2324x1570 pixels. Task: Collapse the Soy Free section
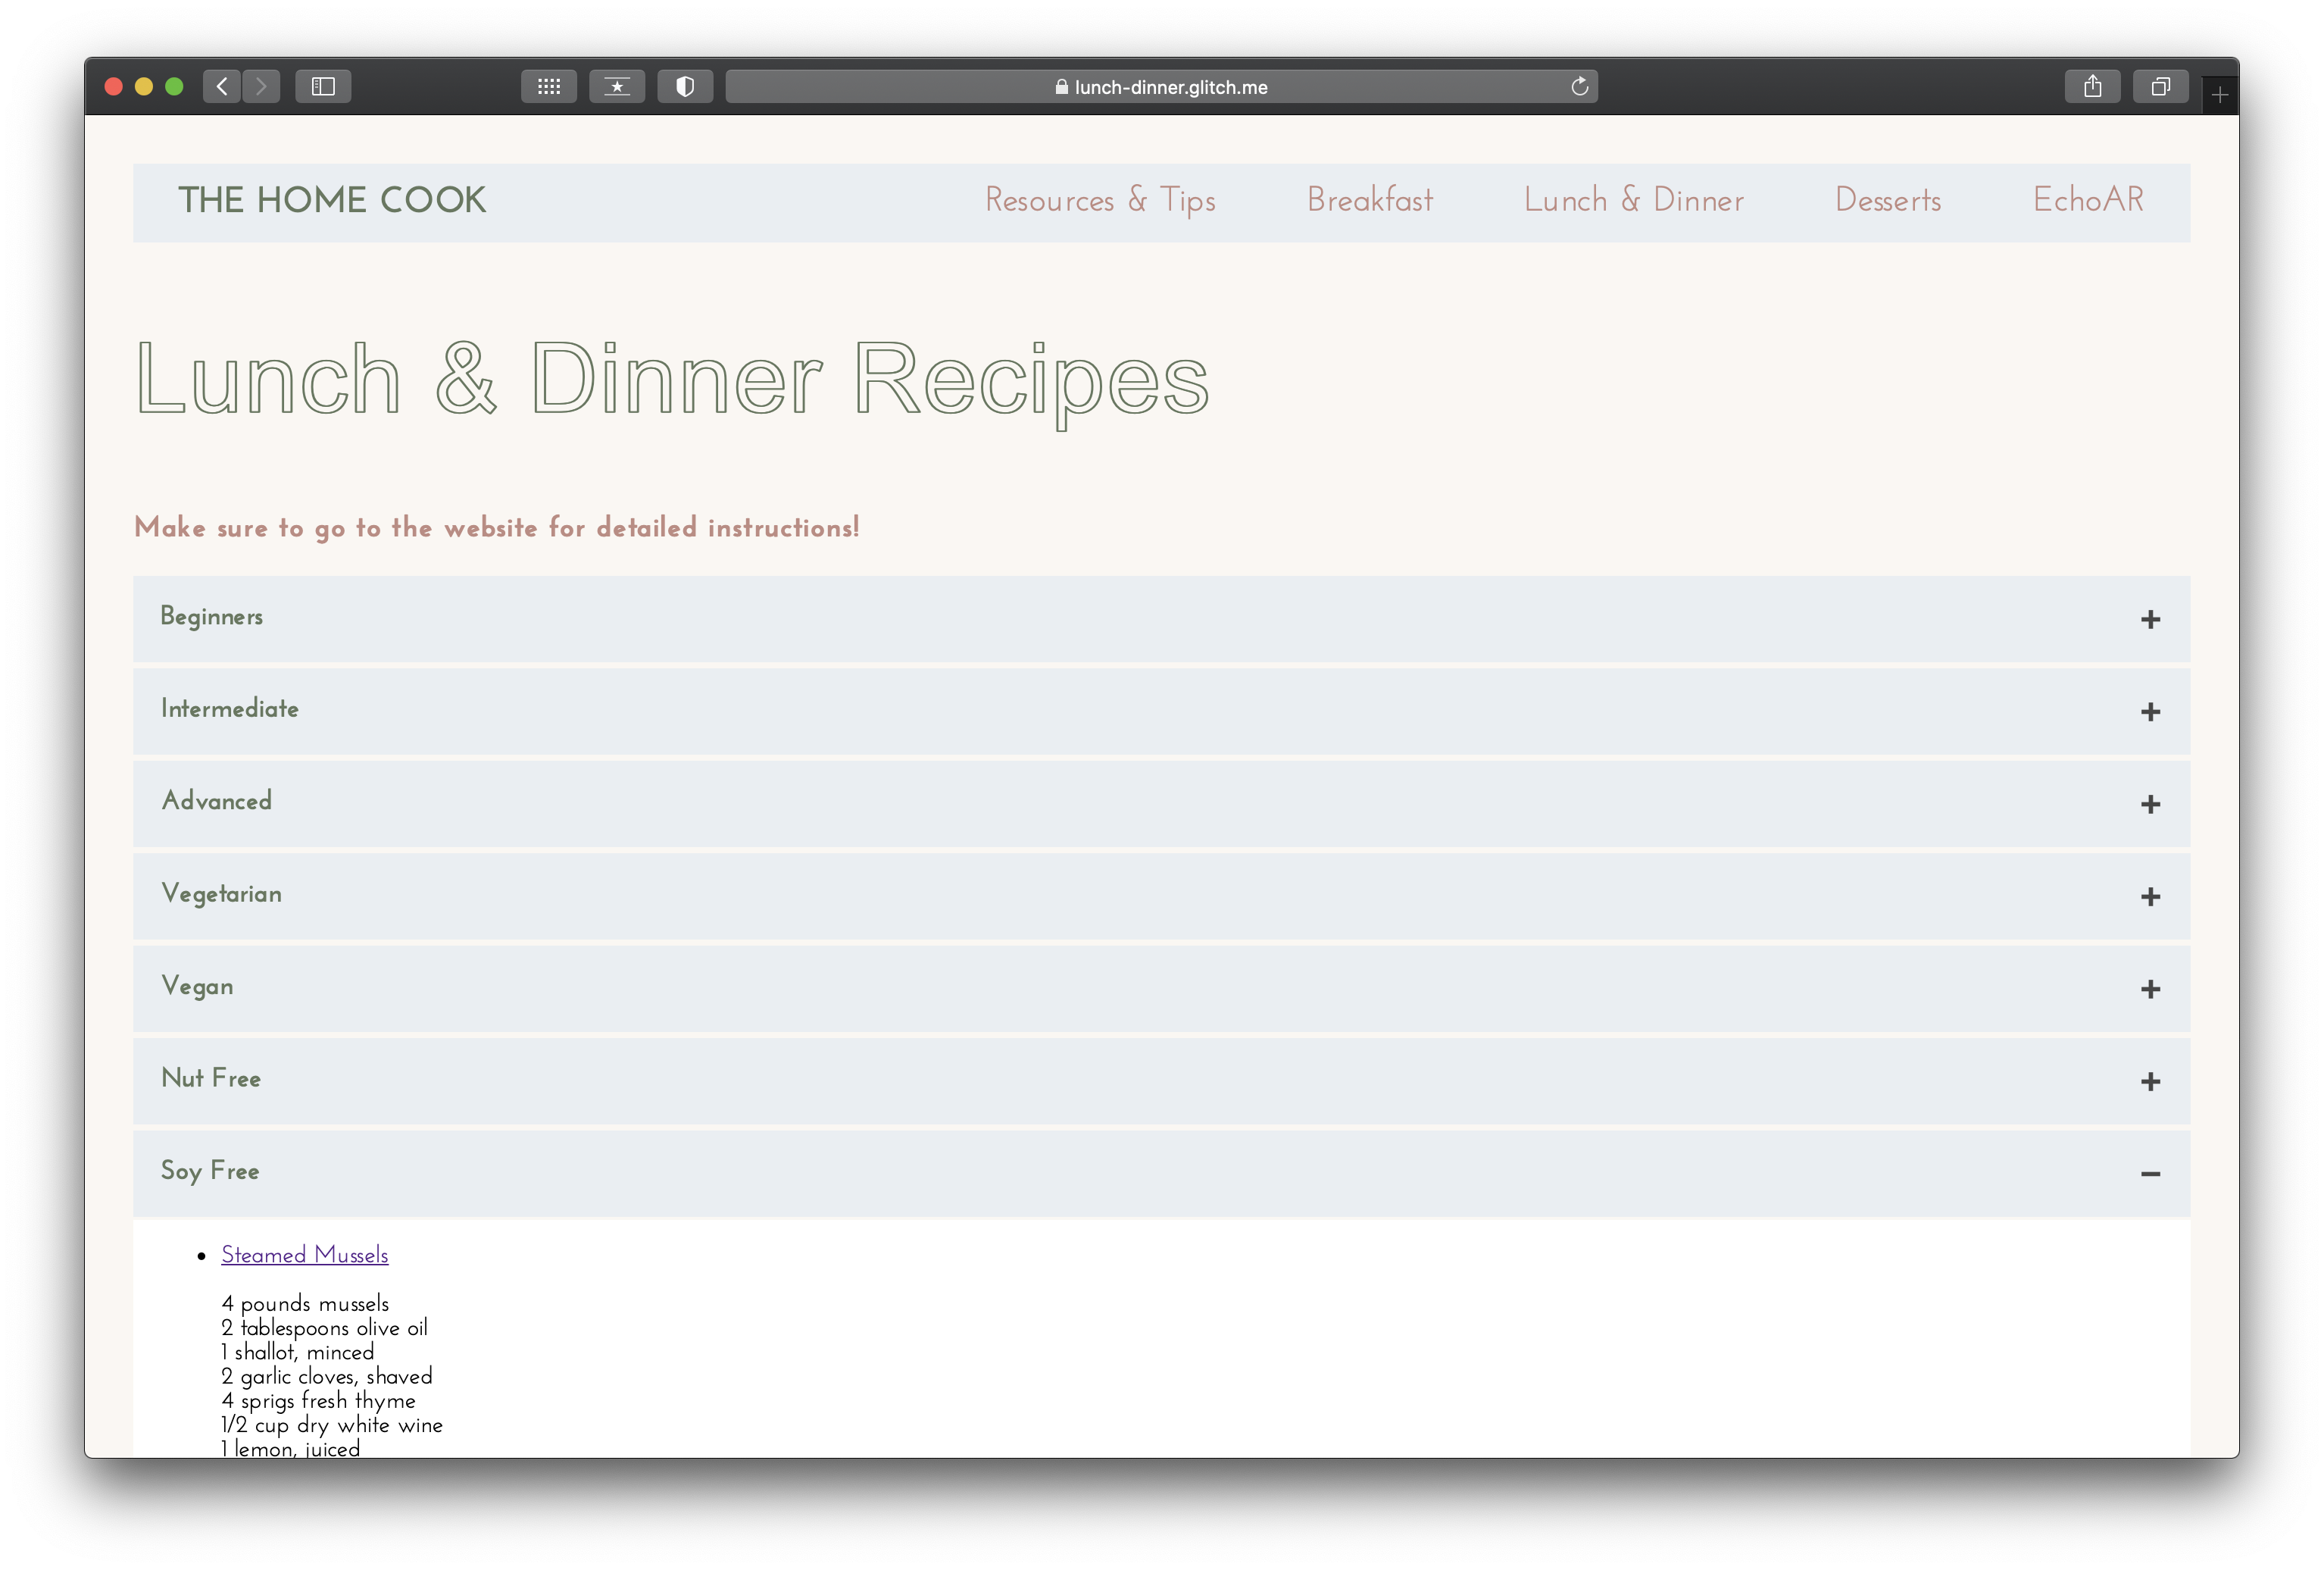coord(2150,1173)
